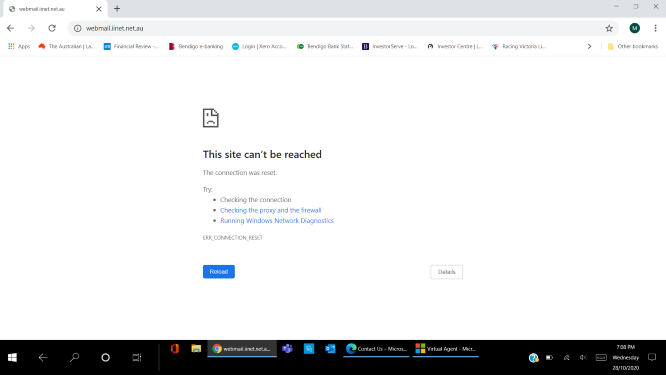Check battery status tray icon

(x=550, y=358)
